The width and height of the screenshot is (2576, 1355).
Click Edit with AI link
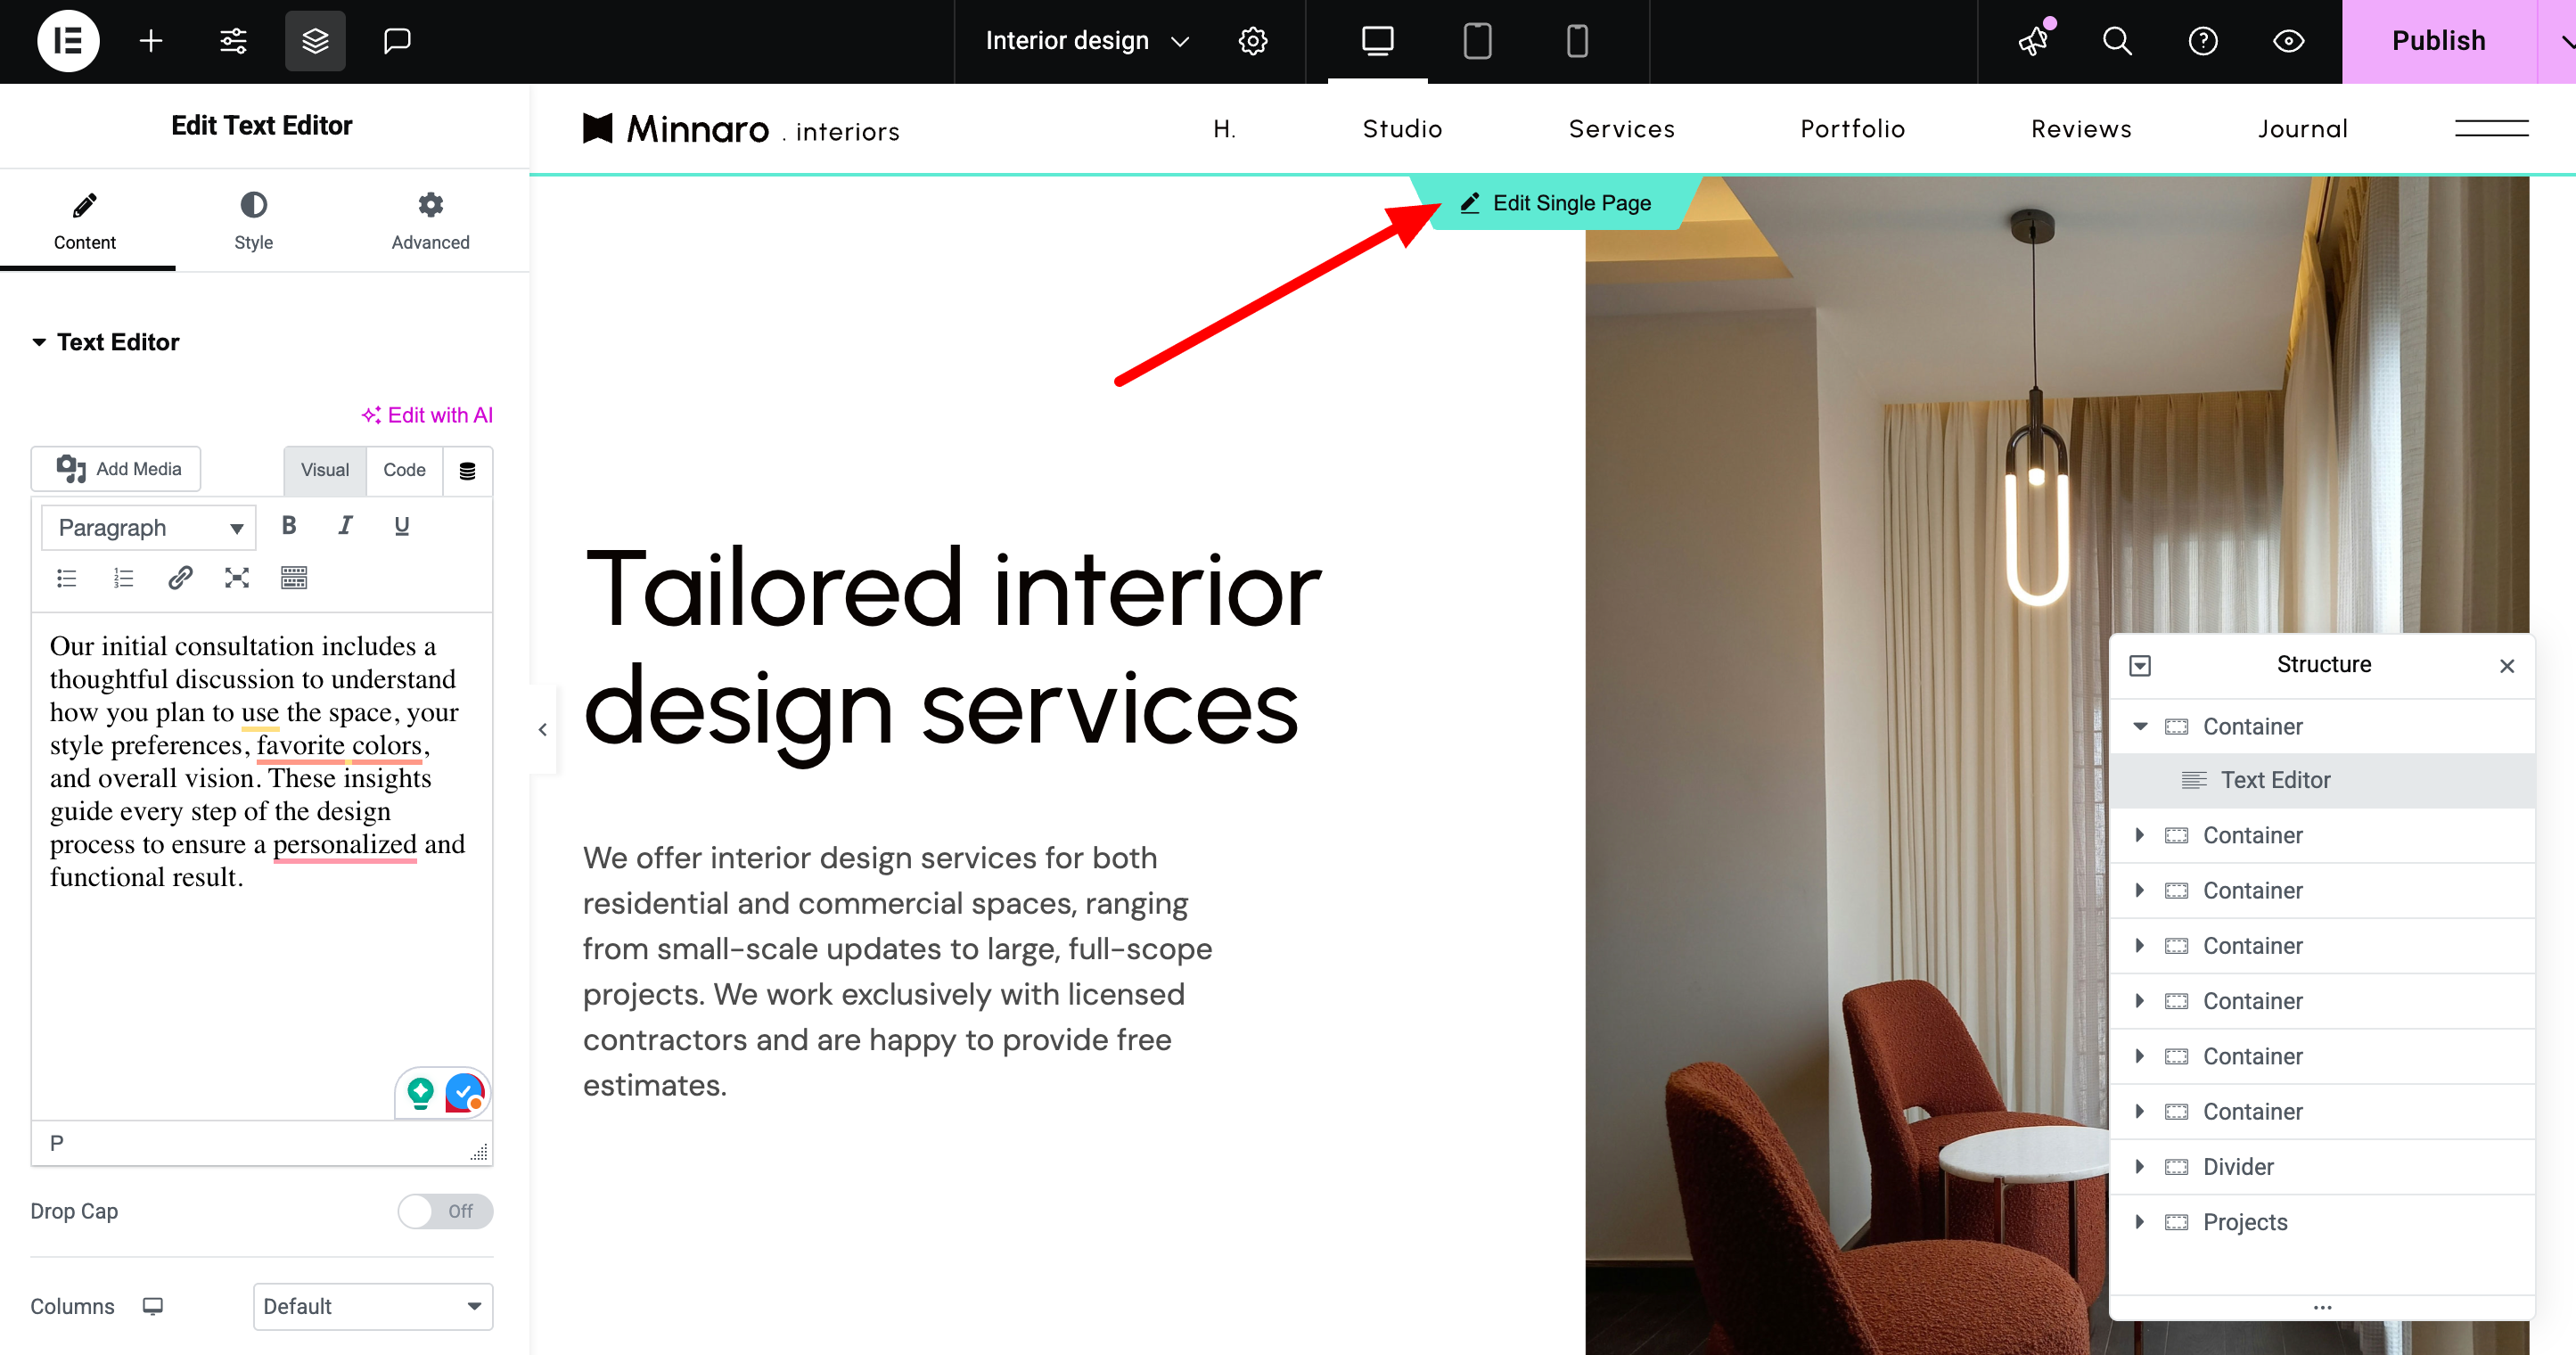point(427,415)
